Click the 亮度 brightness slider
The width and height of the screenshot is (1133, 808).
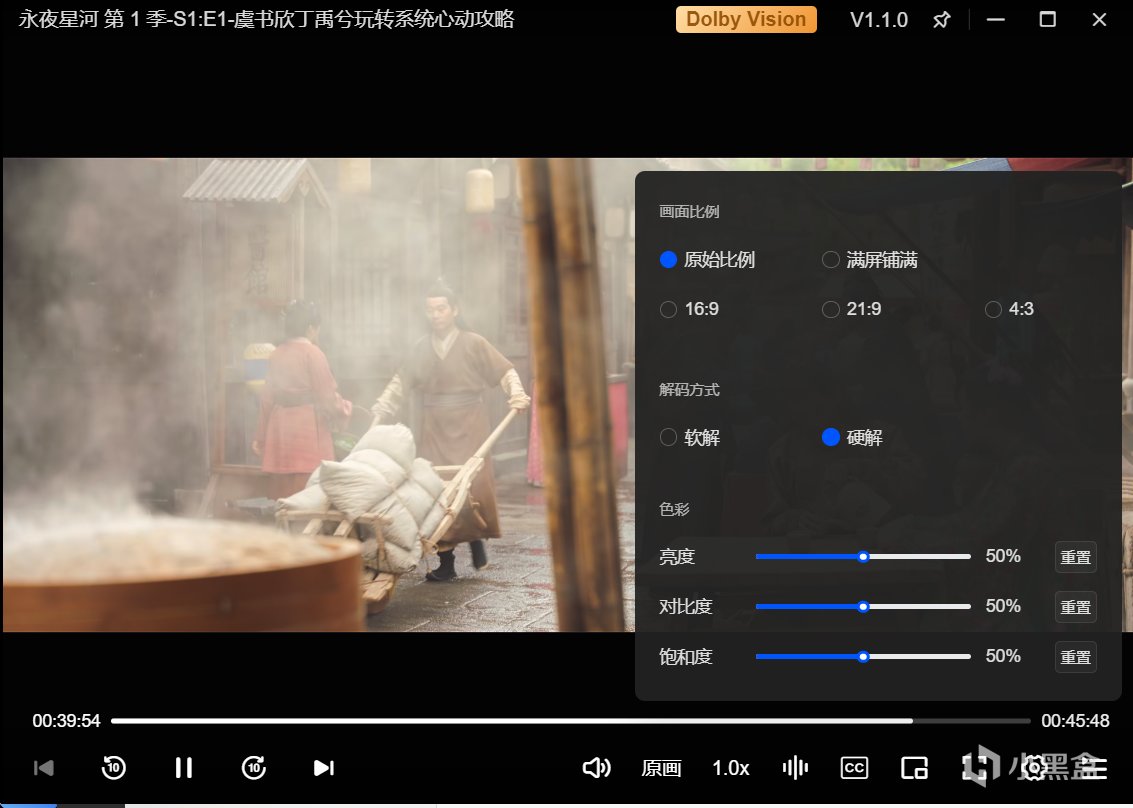(863, 556)
